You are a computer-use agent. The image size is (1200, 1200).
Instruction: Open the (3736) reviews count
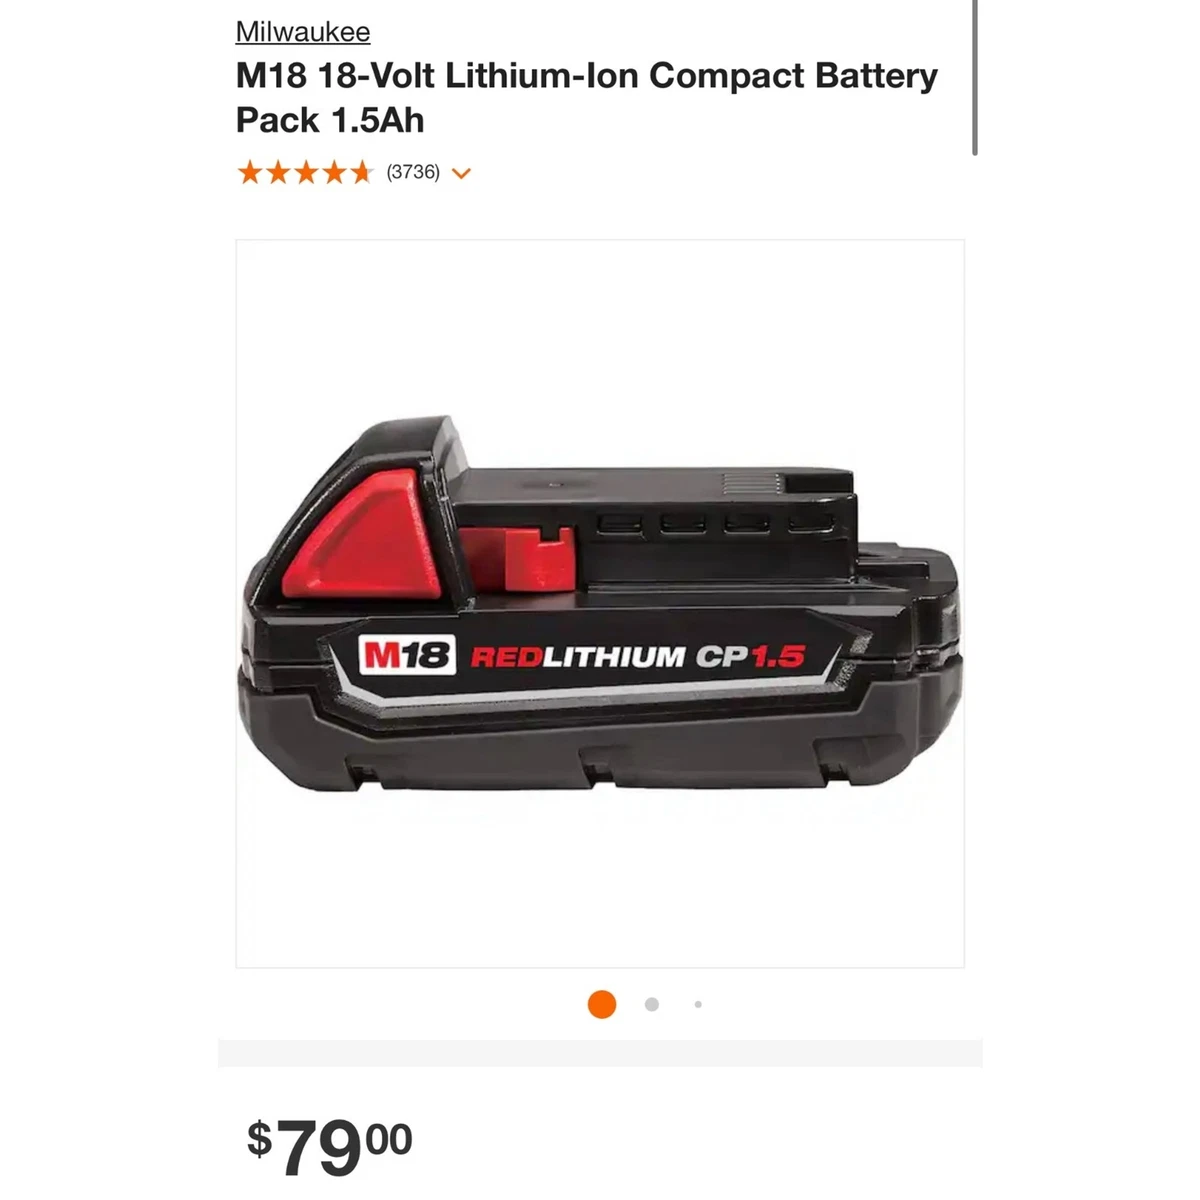pyautogui.click(x=413, y=172)
